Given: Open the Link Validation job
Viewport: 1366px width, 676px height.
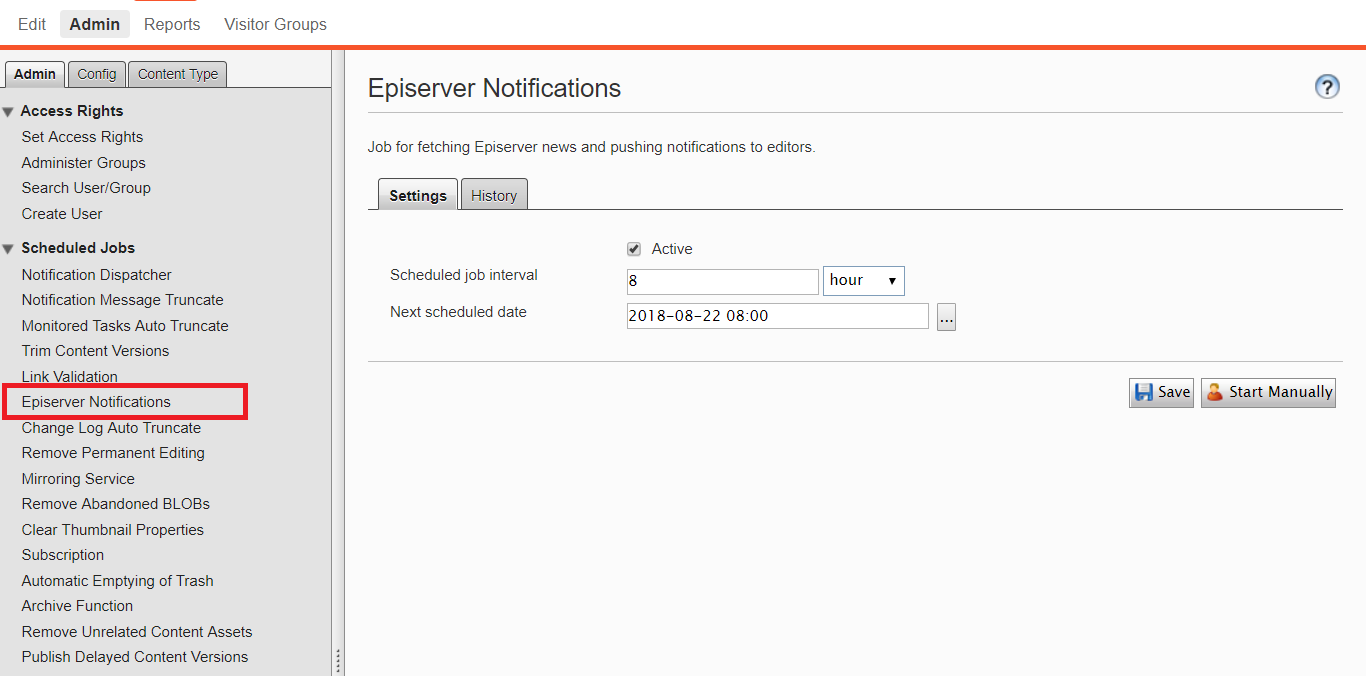Looking at the screenshot, I should click(70, 377).
